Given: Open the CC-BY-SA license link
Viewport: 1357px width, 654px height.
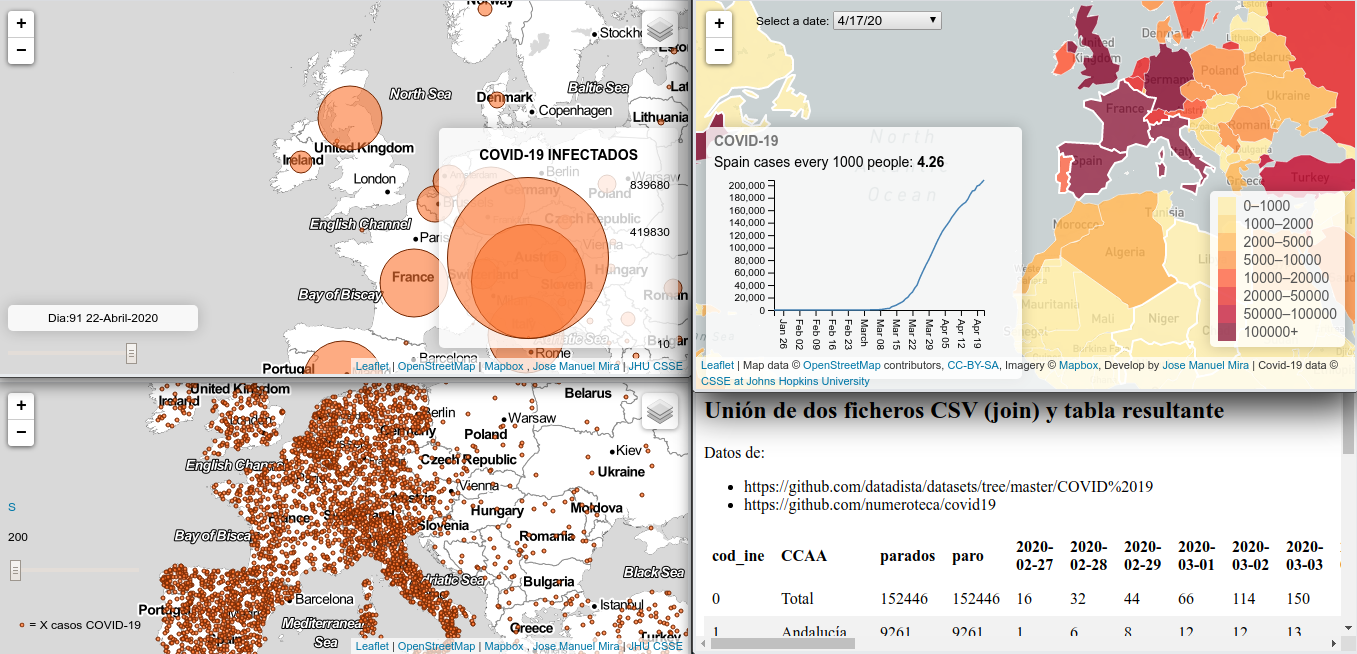Looking at the screenshot, I should click(x=972, y=366).
